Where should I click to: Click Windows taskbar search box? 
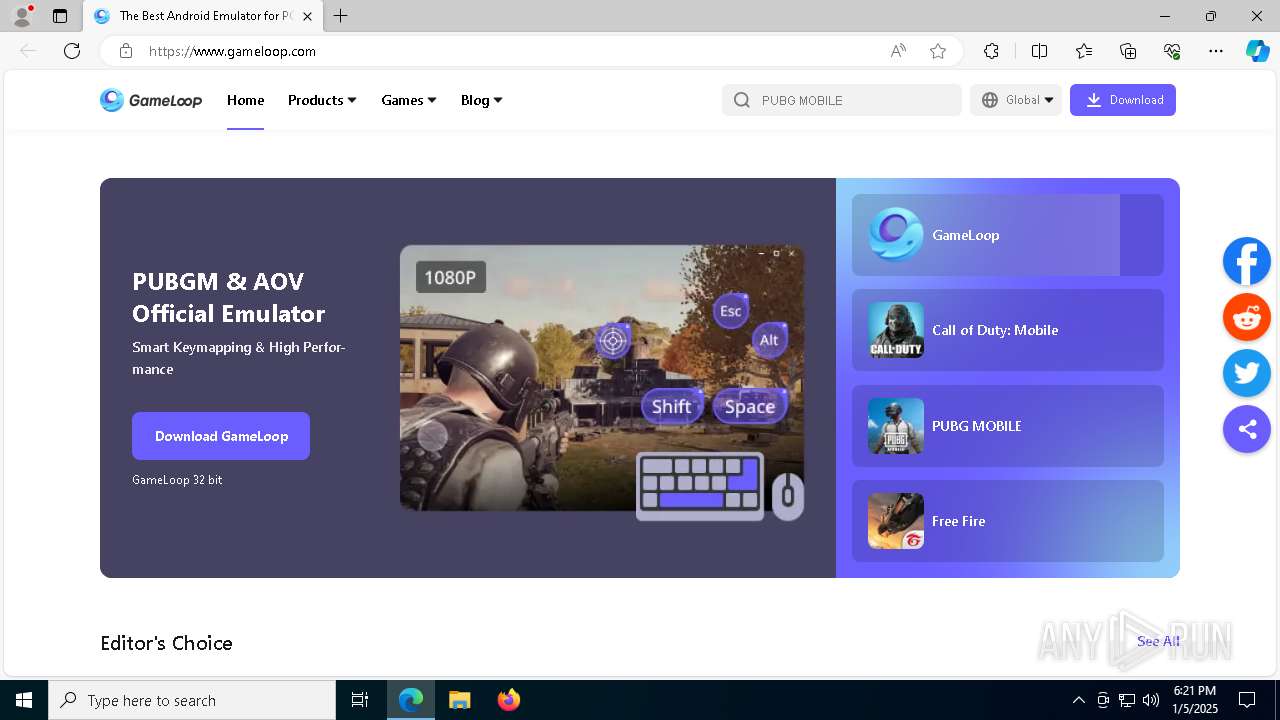pos(192,700)
